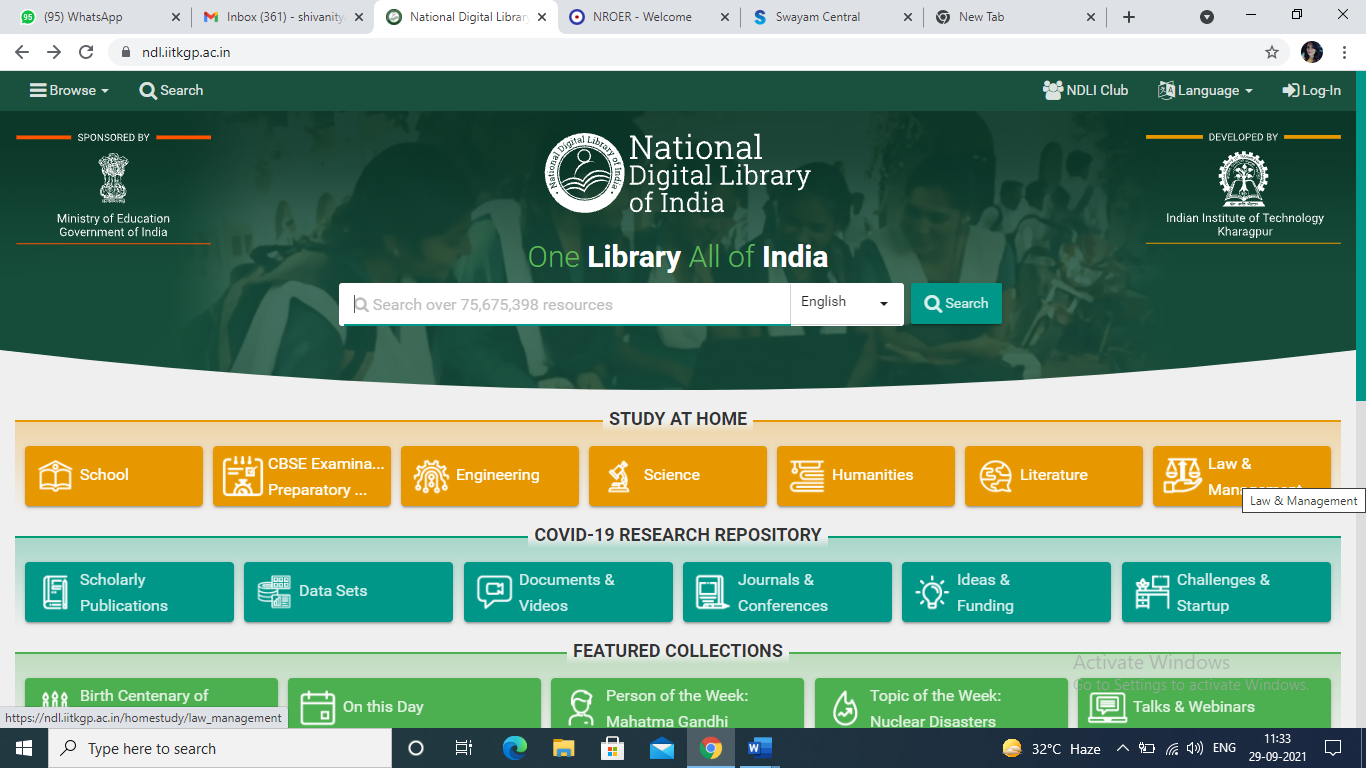Select the School study tile icon
This screenshot has height=768, width=1366.
coord(56,475)
